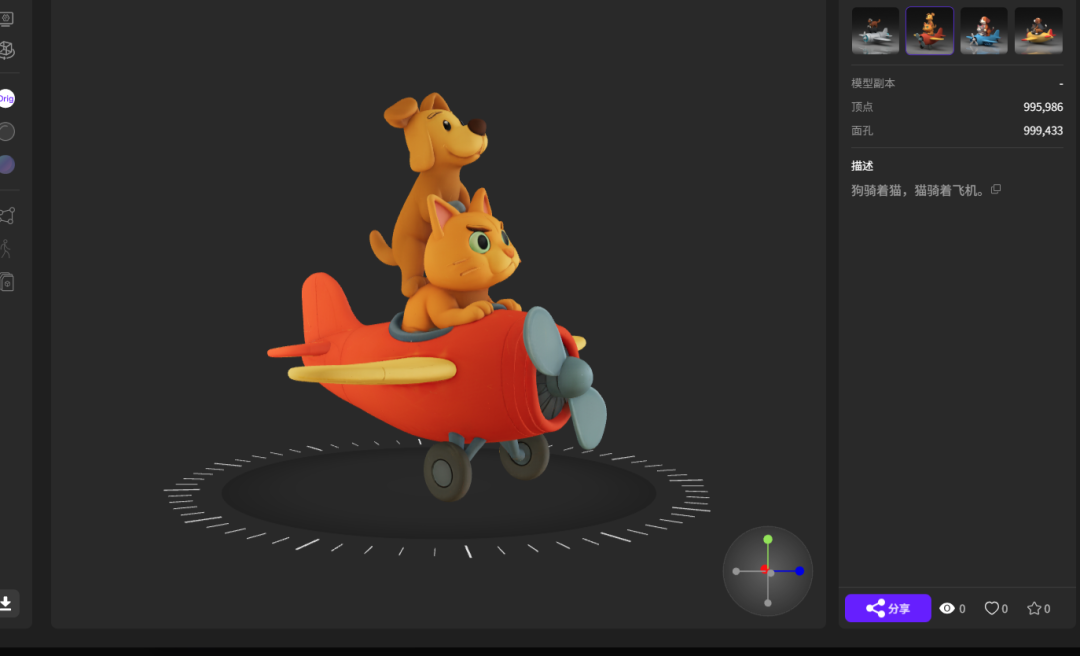Viewport: 1080px width, 656px height.
Task: Click the 模型副本 label
Action: [x=873, y=83]
